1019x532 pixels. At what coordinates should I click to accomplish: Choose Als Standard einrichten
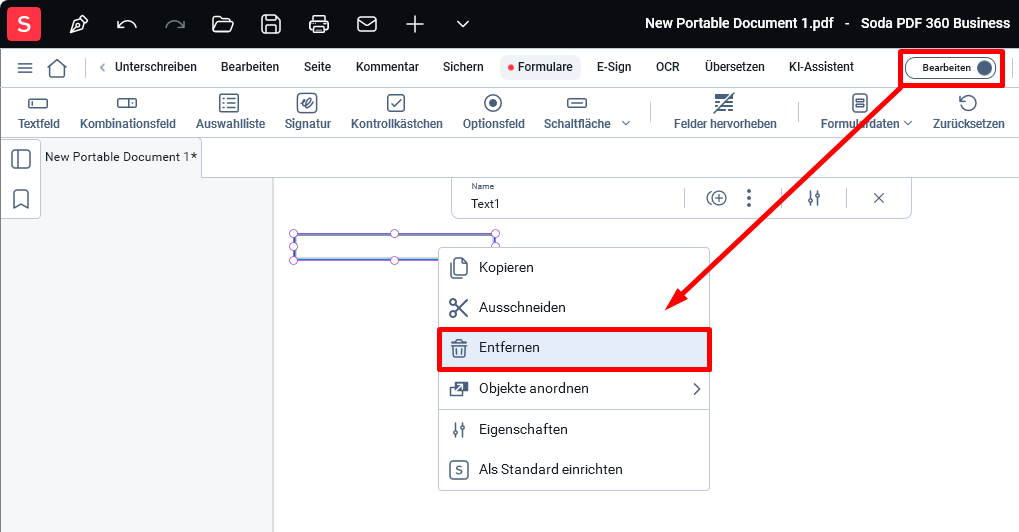[574, 470]
